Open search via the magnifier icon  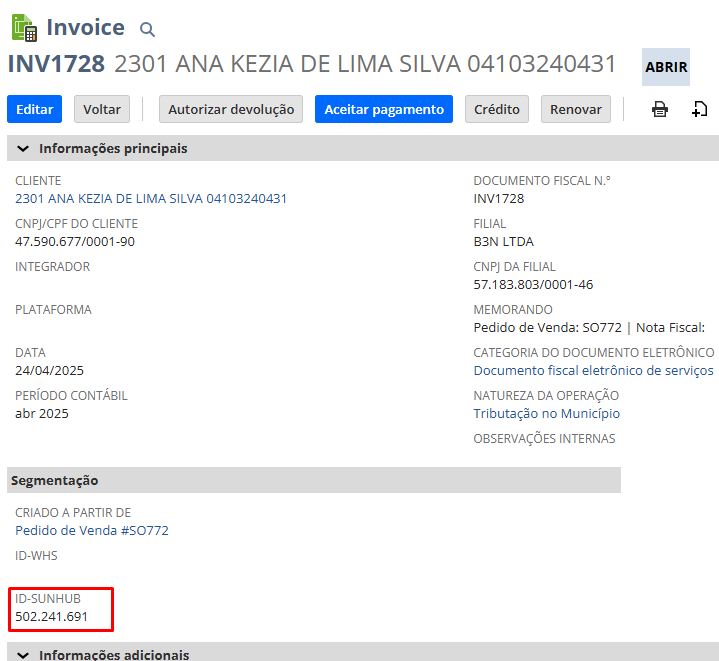coord(147,30)
